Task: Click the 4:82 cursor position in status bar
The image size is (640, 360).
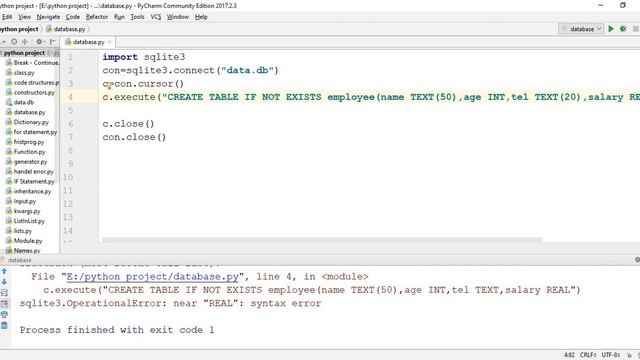Action: pyautogui.click(x=569, y=355)
